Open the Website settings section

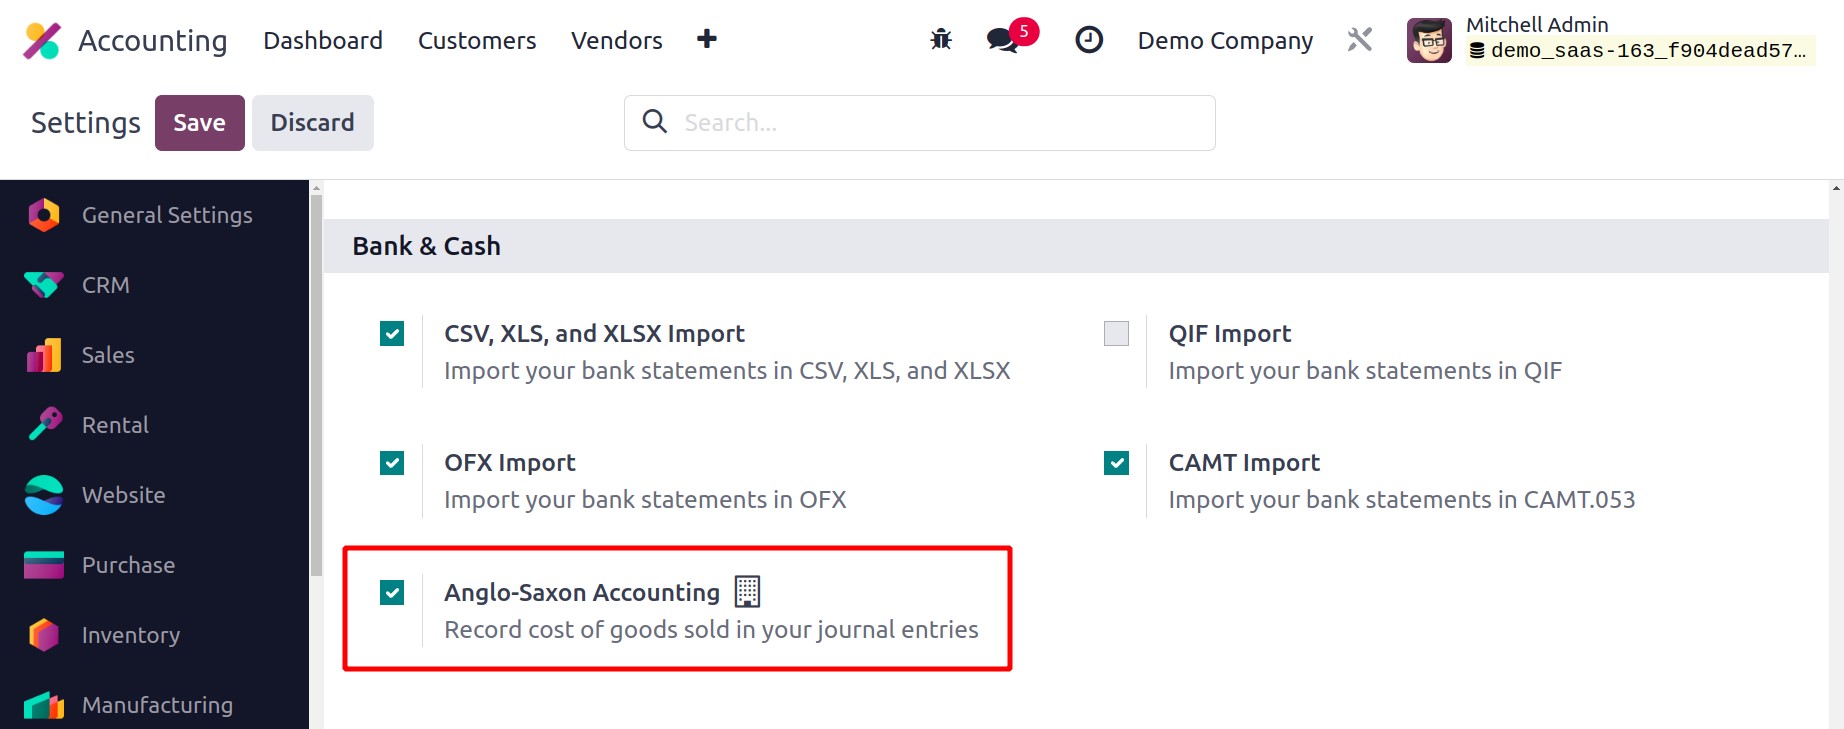123,495
